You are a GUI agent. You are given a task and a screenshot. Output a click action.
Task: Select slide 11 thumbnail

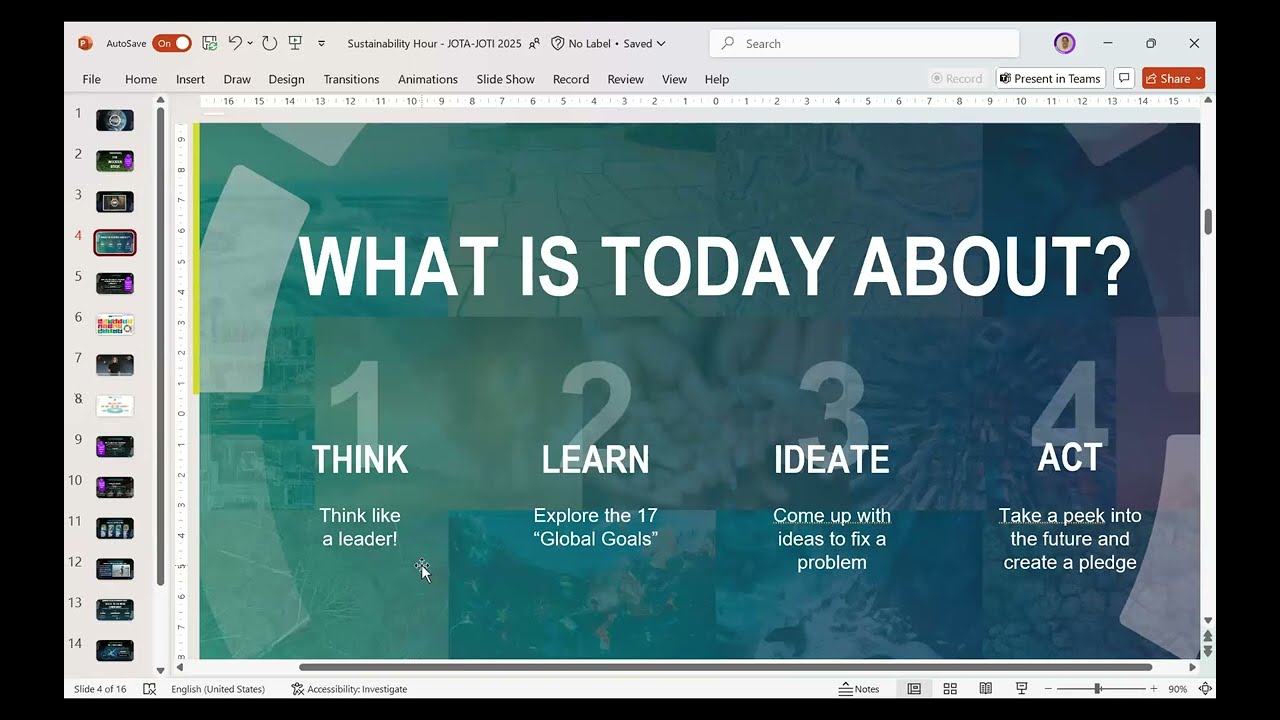[x=115, y=528]
